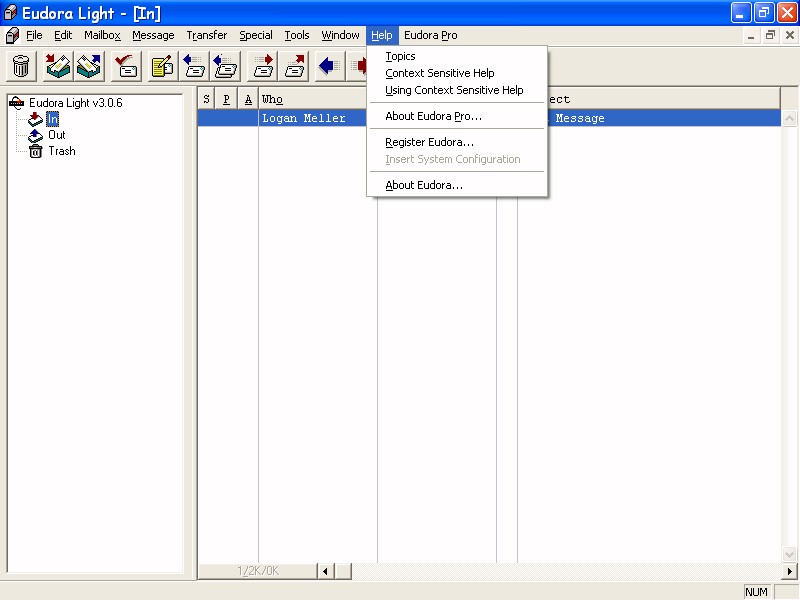Open the Transfer menu

pyautogui.click(x=207, y=35)
